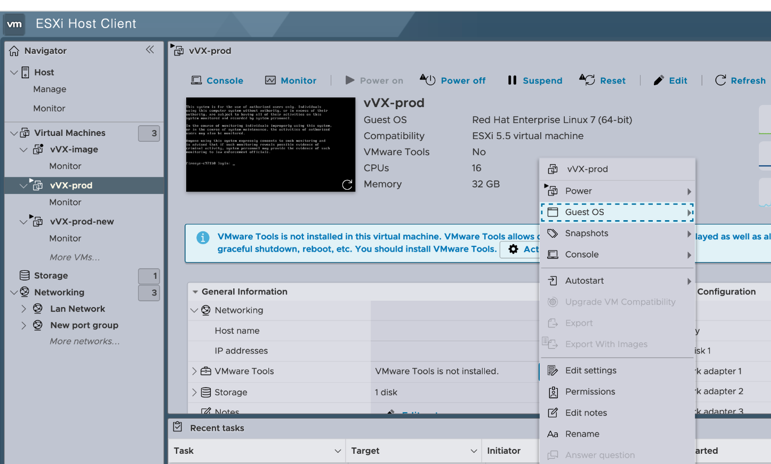
Task: Collapse the vVX-image tree node
Action: 23,149
